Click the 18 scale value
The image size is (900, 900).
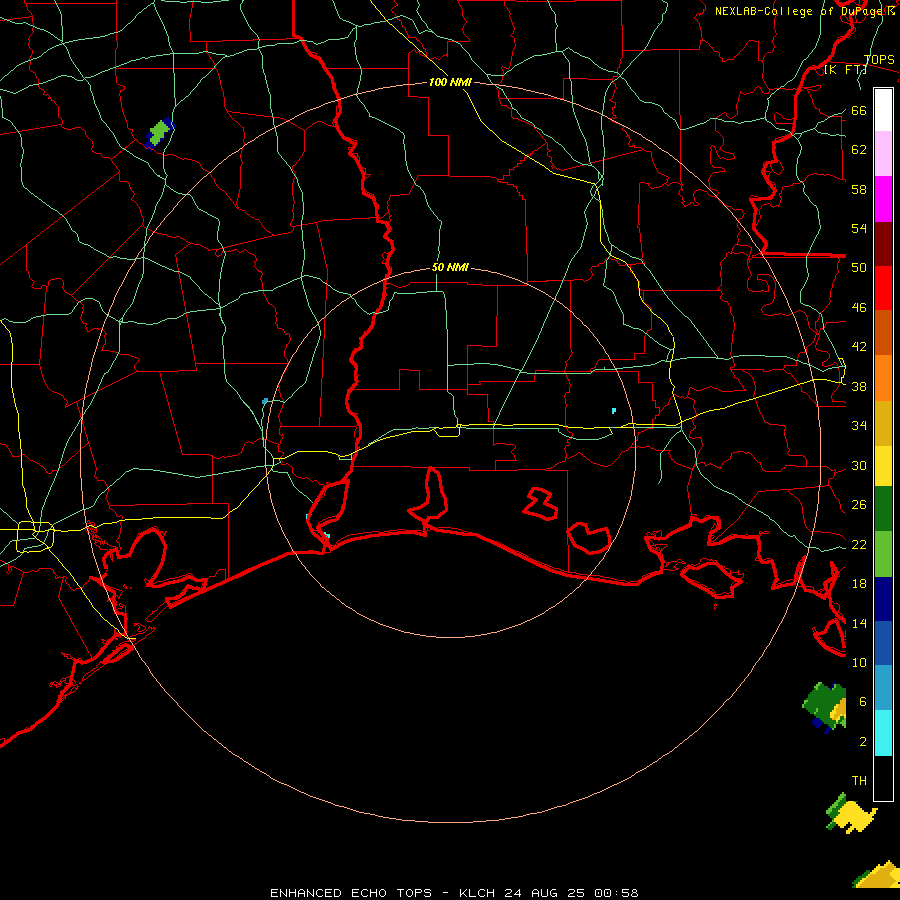click(859, 584)
